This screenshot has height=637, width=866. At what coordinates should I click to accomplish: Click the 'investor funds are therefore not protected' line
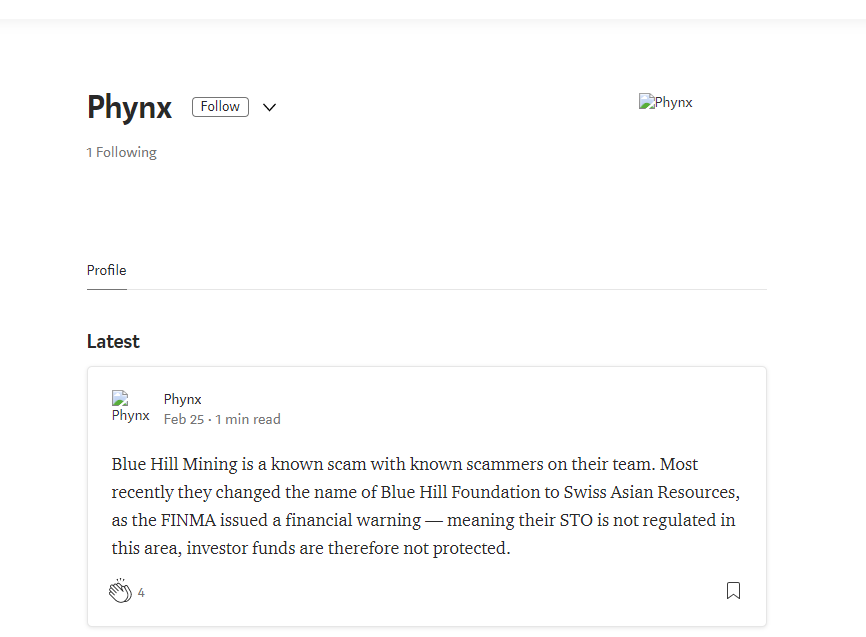(348, 548)
